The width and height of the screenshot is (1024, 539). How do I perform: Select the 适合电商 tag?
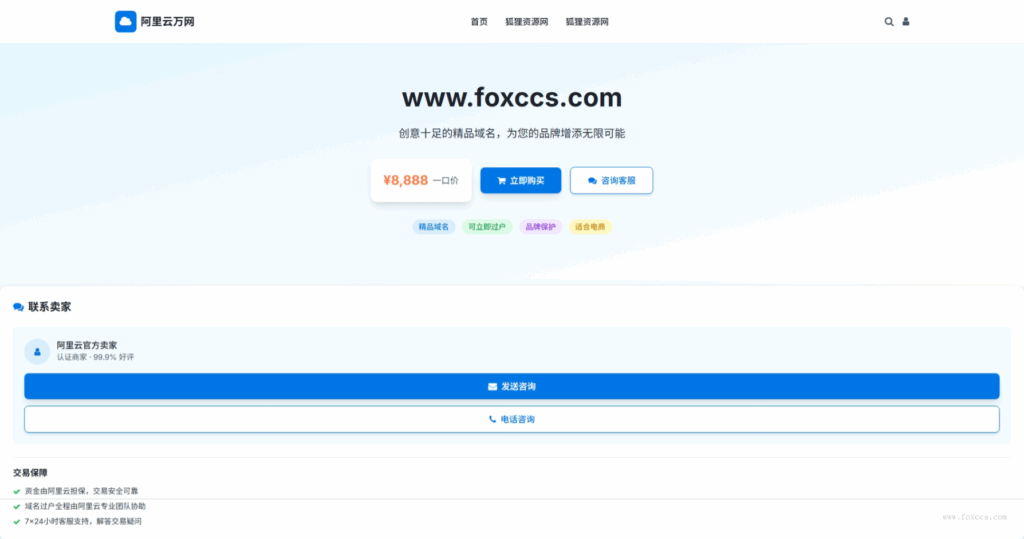click(x=590, y=227)
